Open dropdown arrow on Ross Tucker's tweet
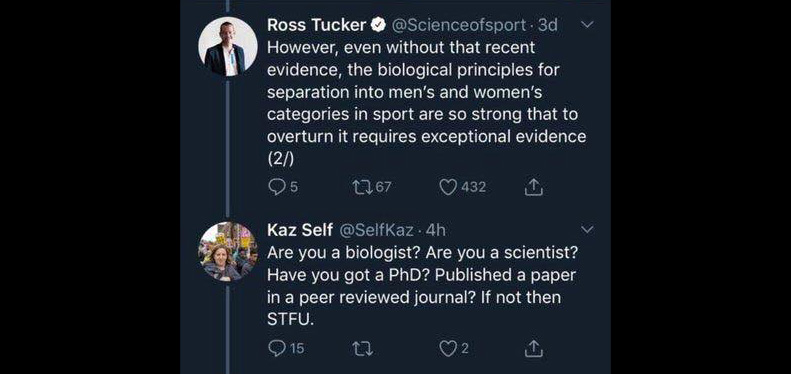Viewport: 791px width, 374px height. click(587, 24)
